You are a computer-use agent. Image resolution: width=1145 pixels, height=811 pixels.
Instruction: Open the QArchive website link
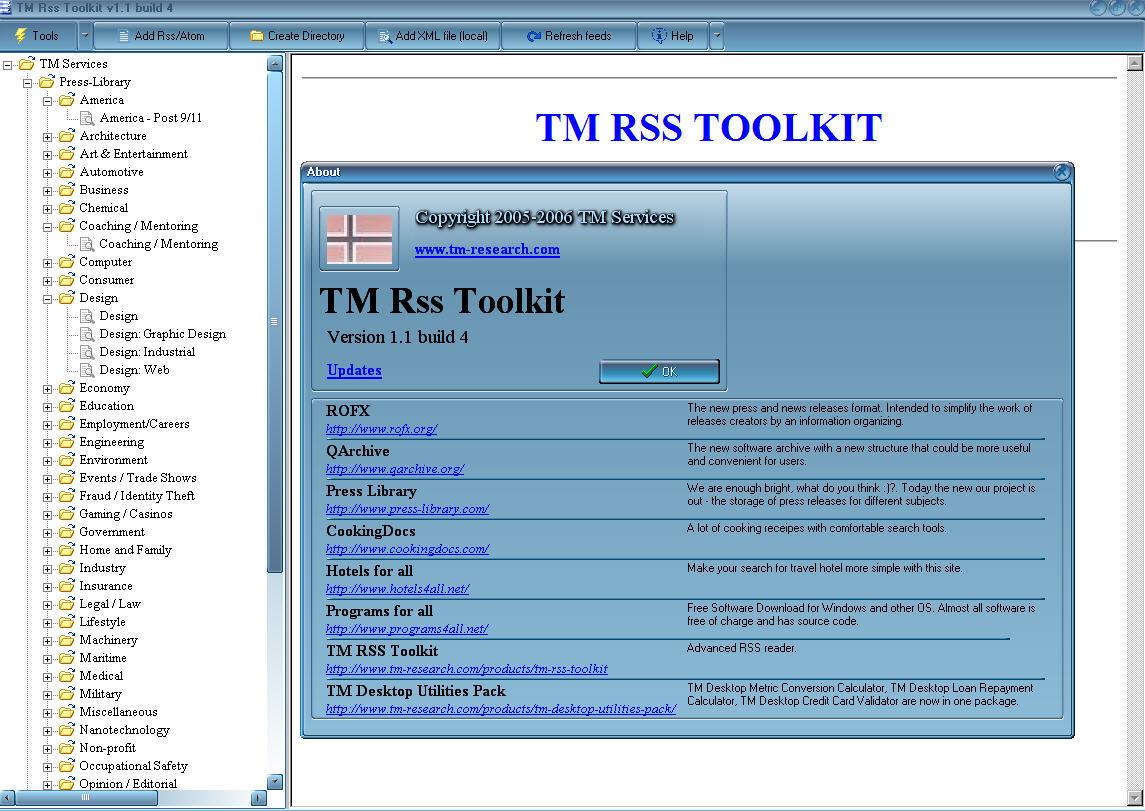tap(395, 469)
